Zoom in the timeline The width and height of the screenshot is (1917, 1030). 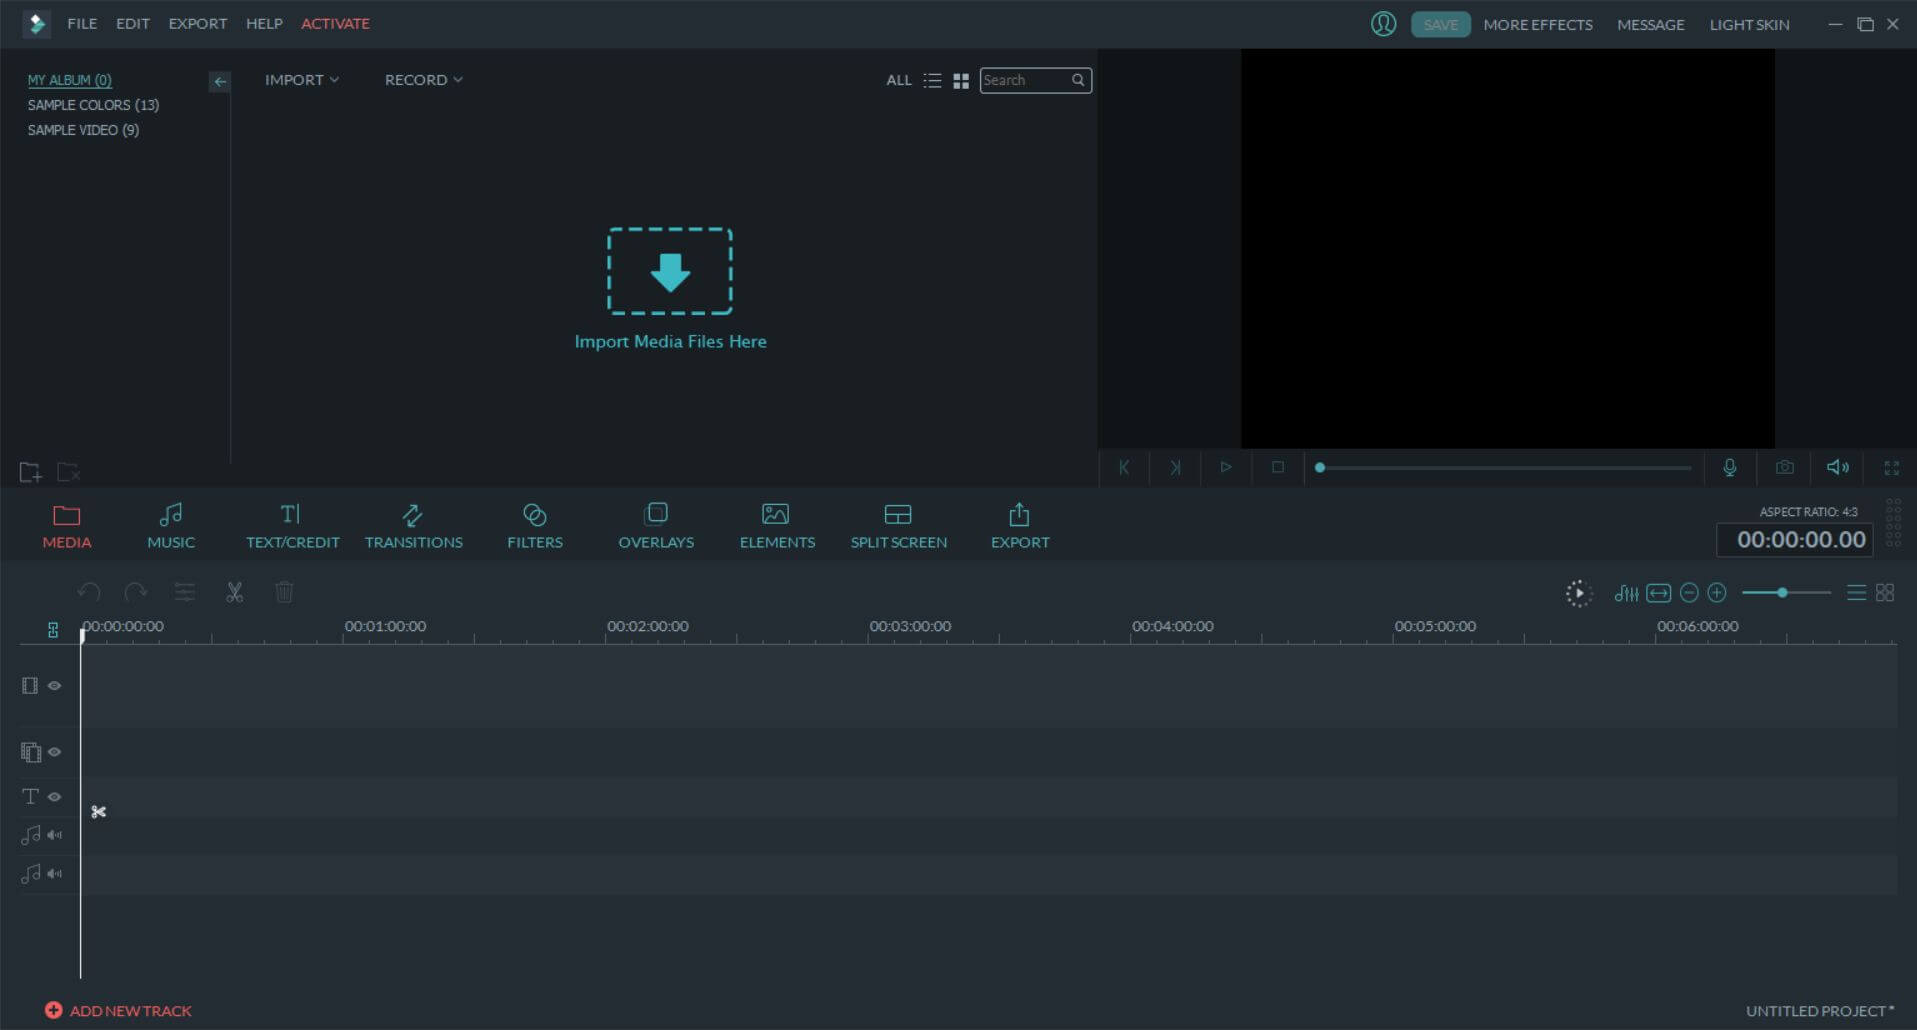1717,593
